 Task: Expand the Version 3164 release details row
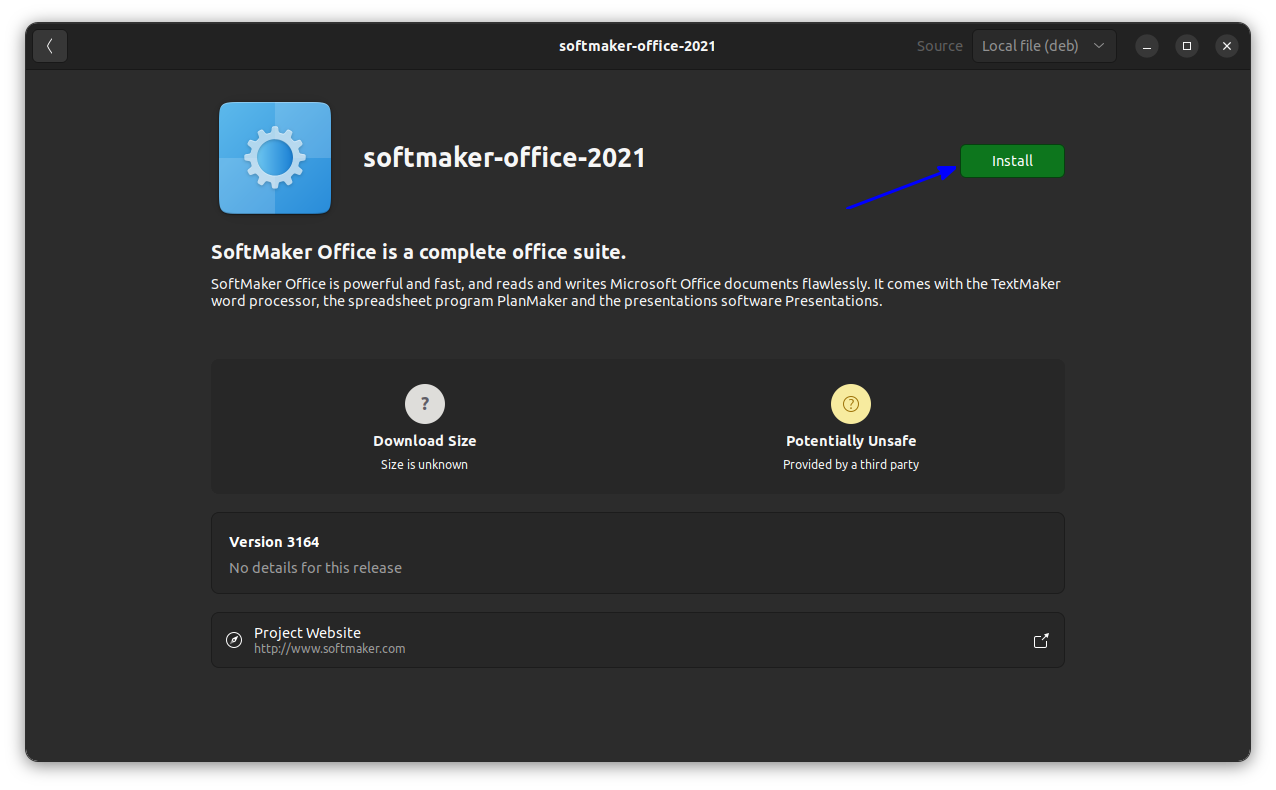(637, 552)
